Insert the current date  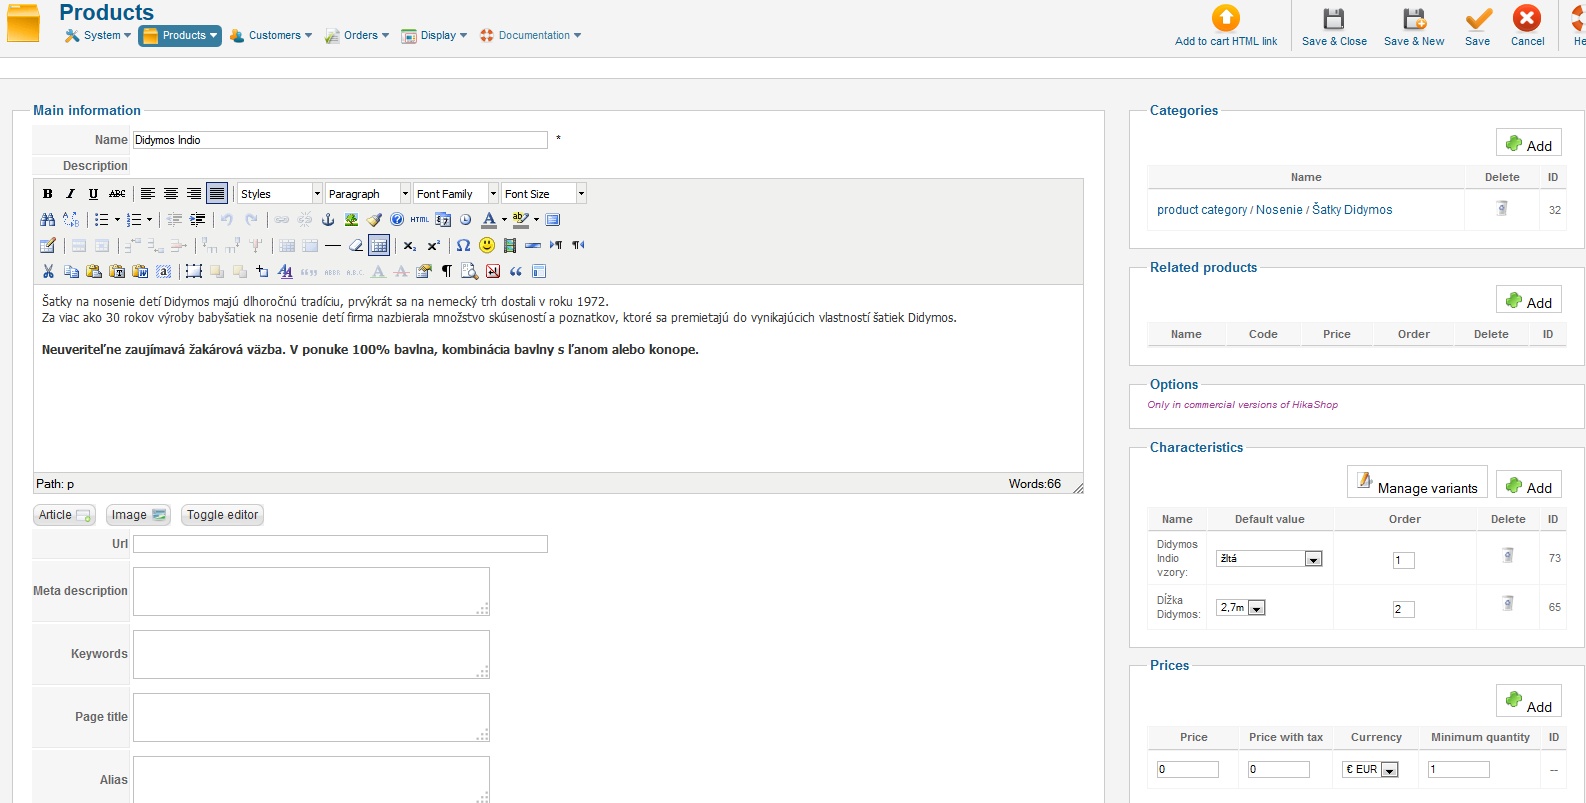[x=443, y=220]
